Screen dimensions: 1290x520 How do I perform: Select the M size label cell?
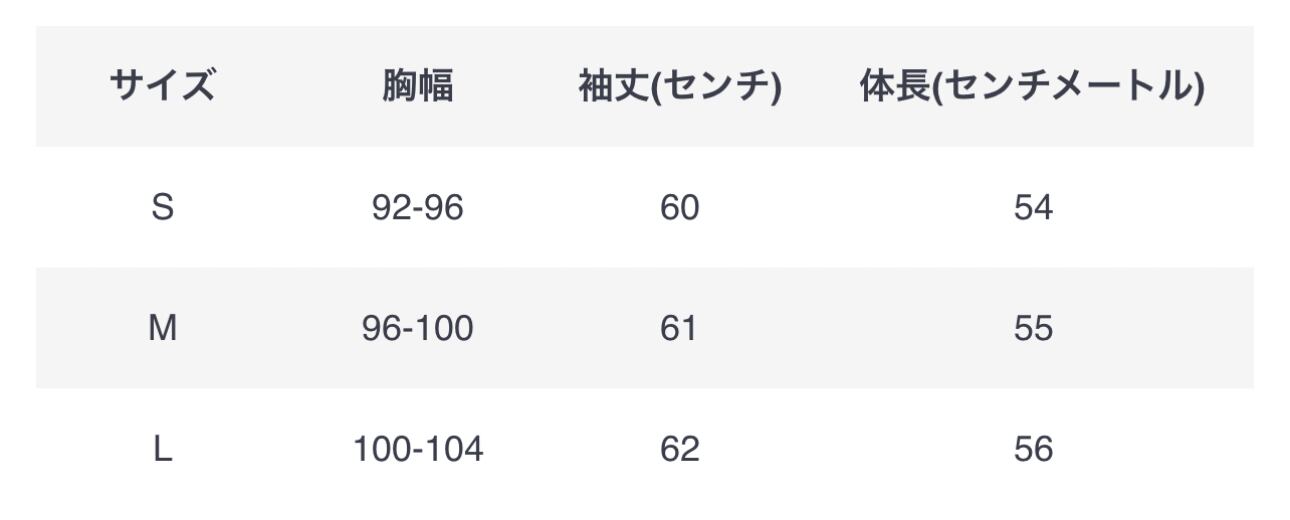click(162, 329)
